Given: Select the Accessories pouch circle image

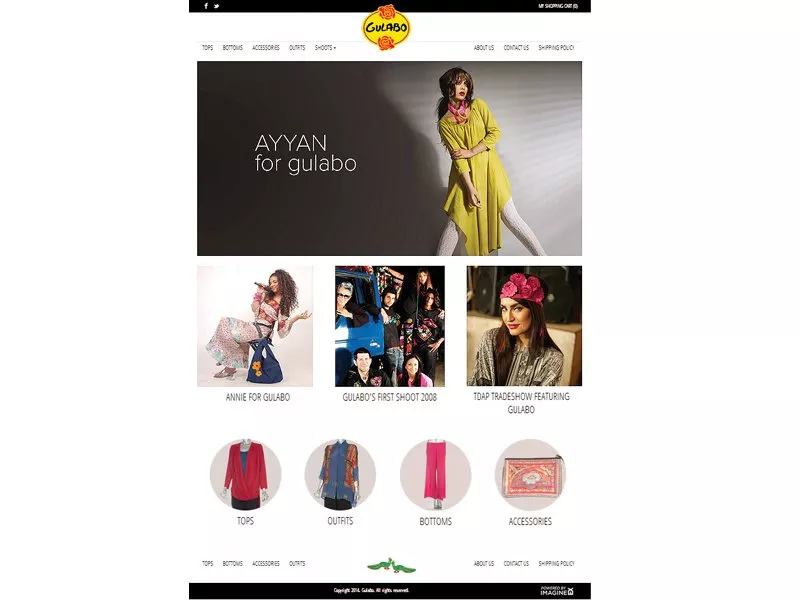Looking at the screenshot, I should [530, 474].
